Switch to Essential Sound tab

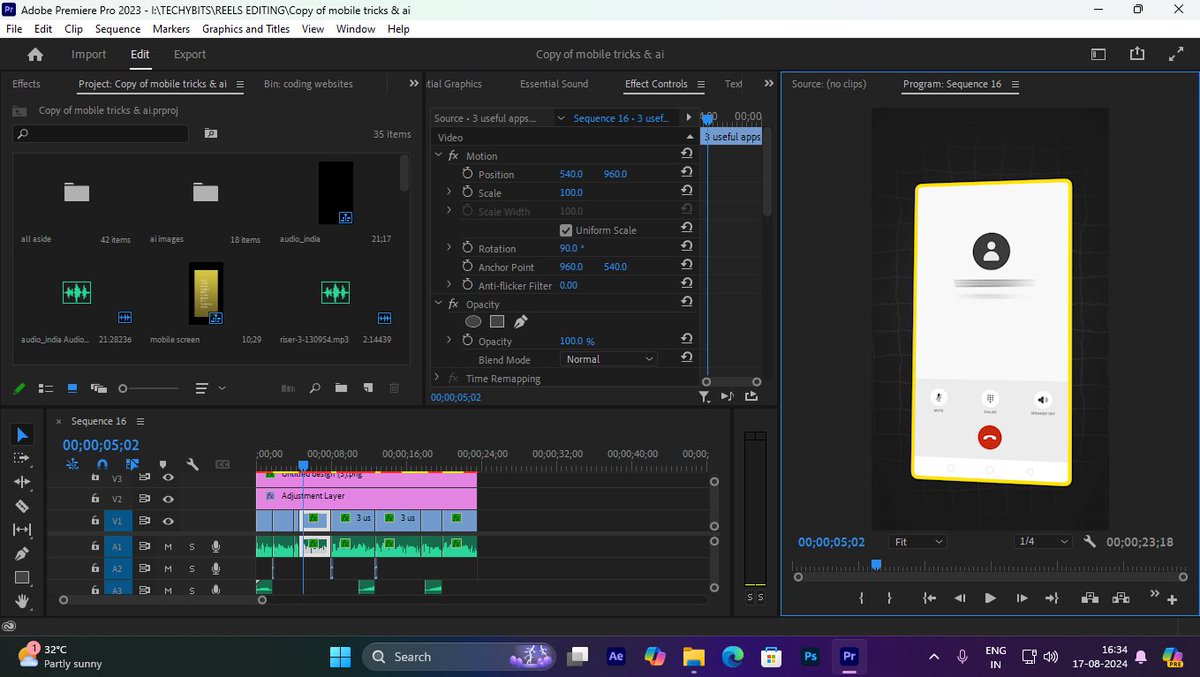point(554,84)
